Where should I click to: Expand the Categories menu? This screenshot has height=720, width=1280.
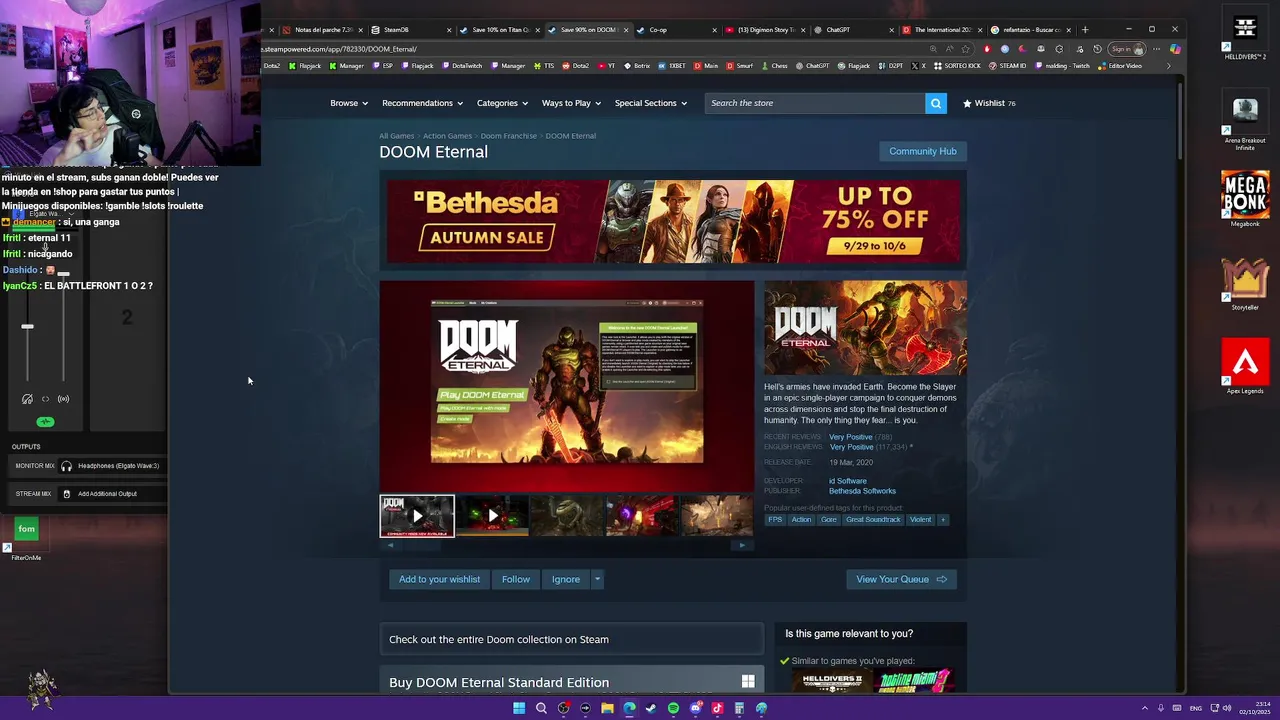click(x=503, y=103)
